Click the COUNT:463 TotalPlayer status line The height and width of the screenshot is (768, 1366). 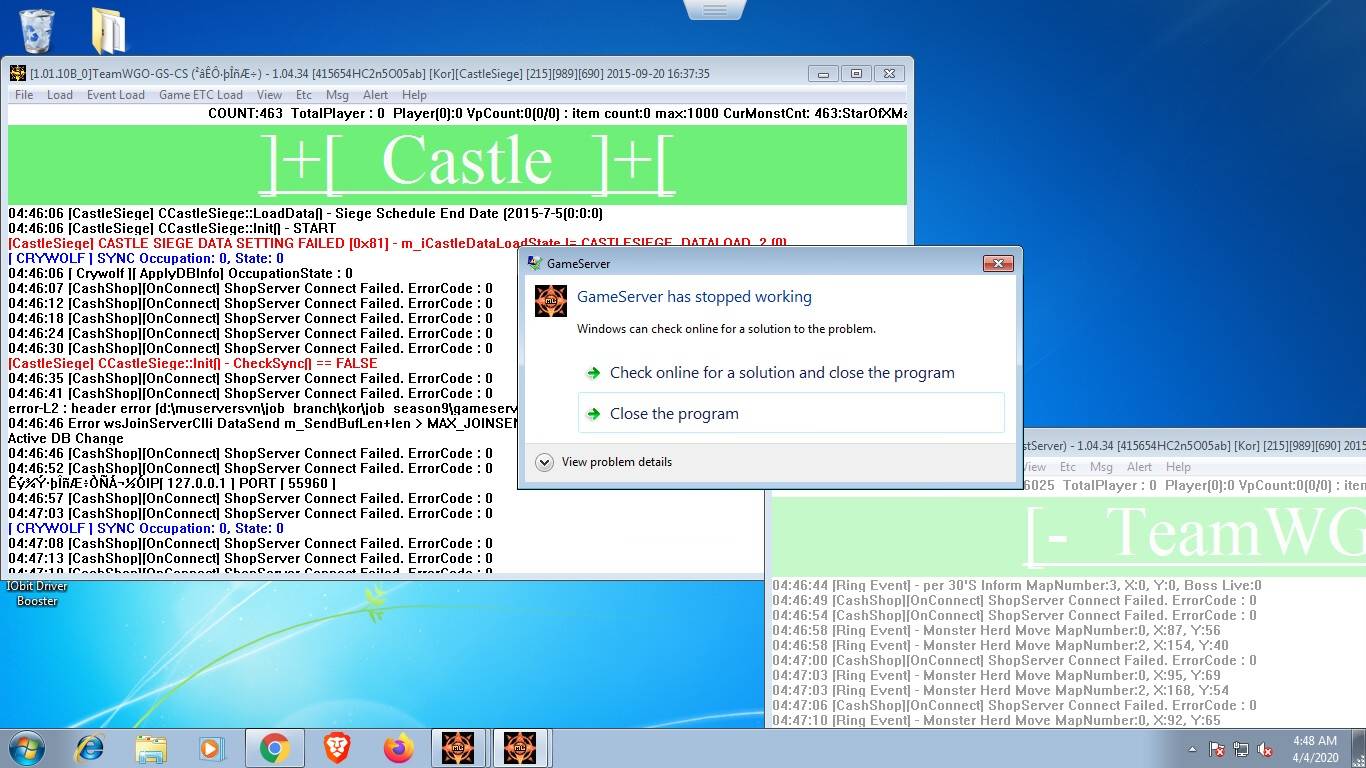tap(558, 113)
